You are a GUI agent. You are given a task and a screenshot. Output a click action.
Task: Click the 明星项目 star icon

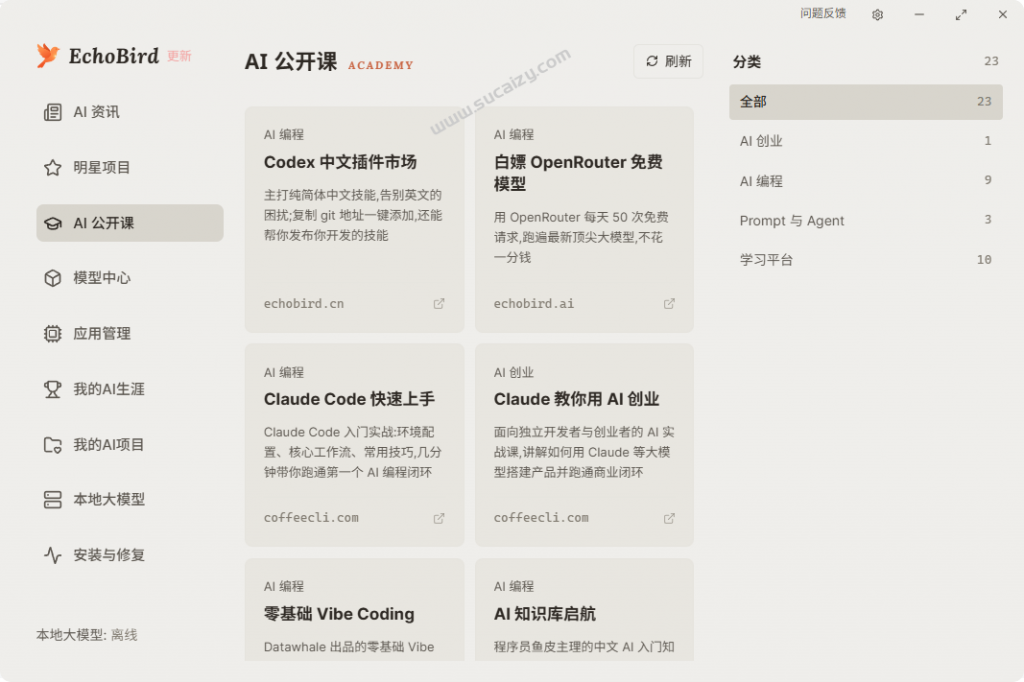pyautogui.click(x=53, y=168)
